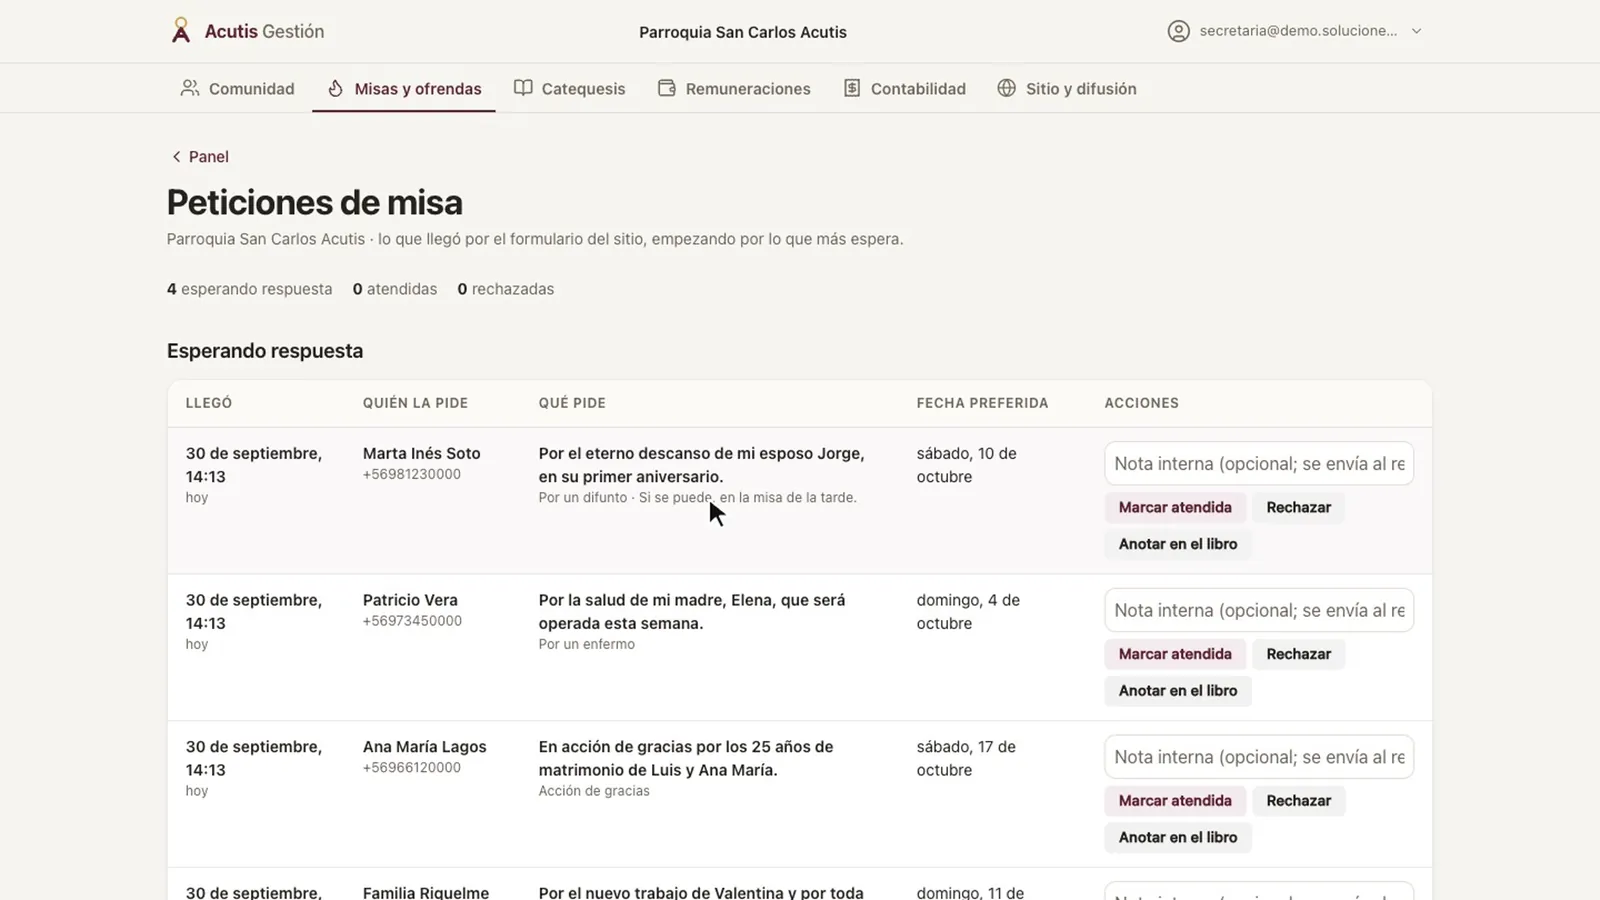Click the phone number +56966120000
Image resolution: width=1600 pixels, height=900 pixels.
point(412,768)
